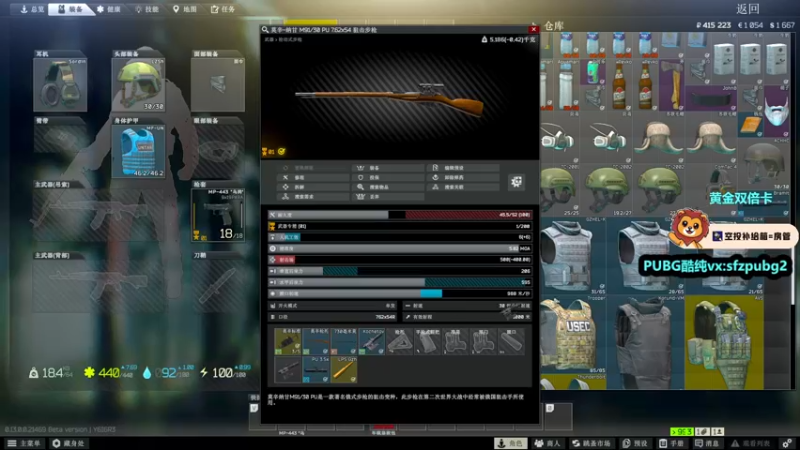
Task: Switch to the 任务 tasks tab
Action: [x=223, y=9]
